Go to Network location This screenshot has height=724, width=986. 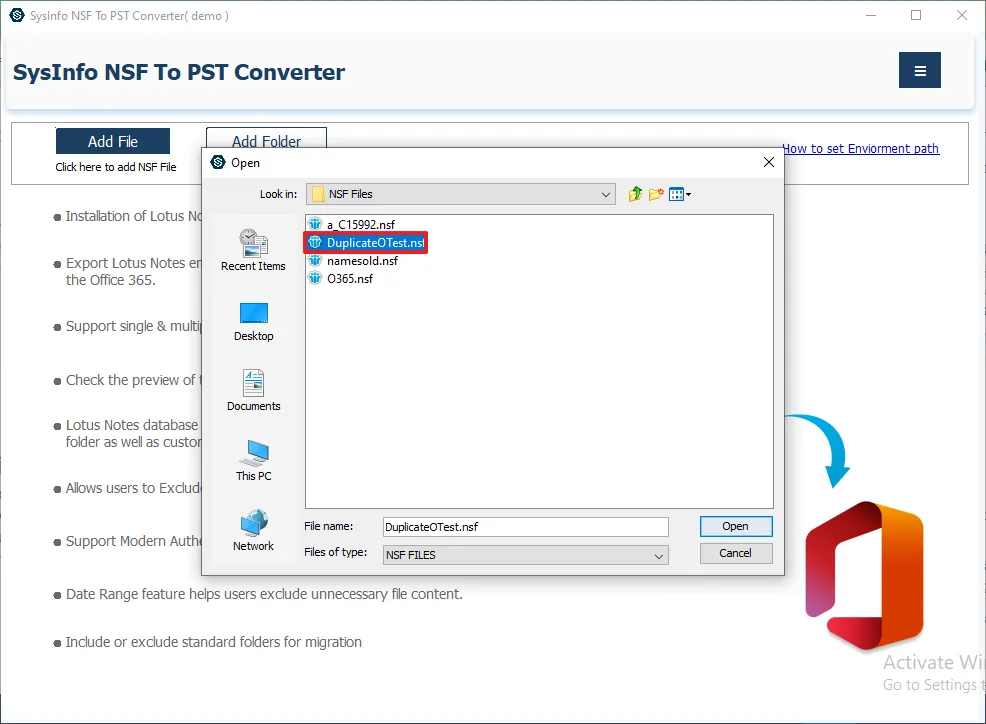click(x=253, y=530)
